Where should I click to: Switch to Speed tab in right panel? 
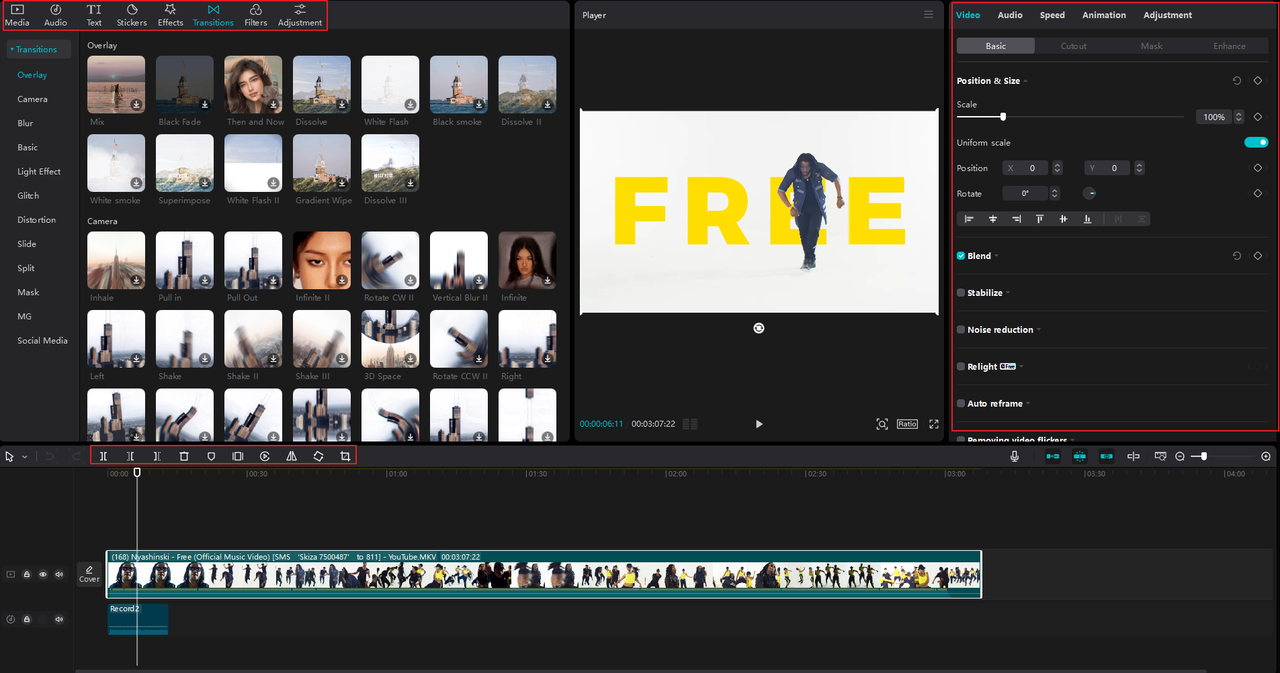pyautogui.click(x=1052, y=15)
